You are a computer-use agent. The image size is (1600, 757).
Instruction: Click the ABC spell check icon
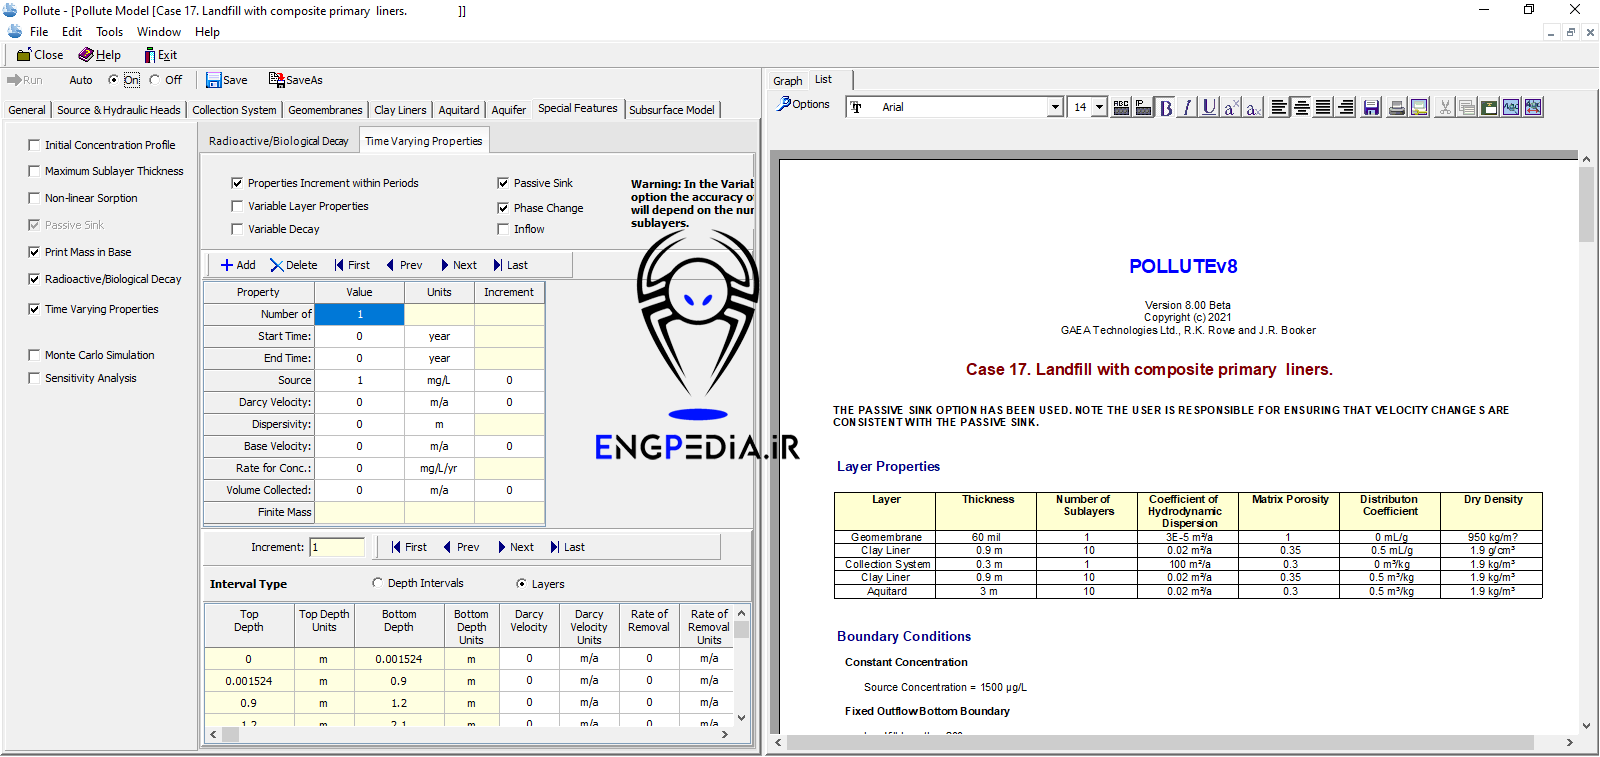1121,107
